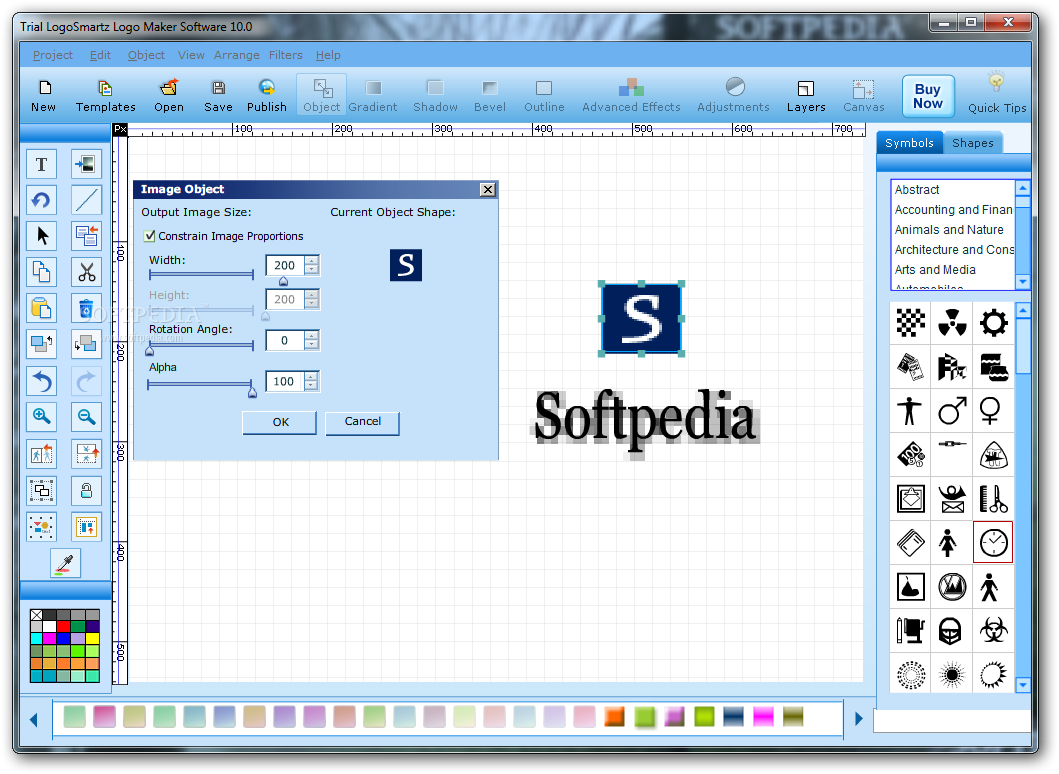1059x774 pixels.
Task: Click Cancel in Image Object dialog
Action: [x=363, y=422]
